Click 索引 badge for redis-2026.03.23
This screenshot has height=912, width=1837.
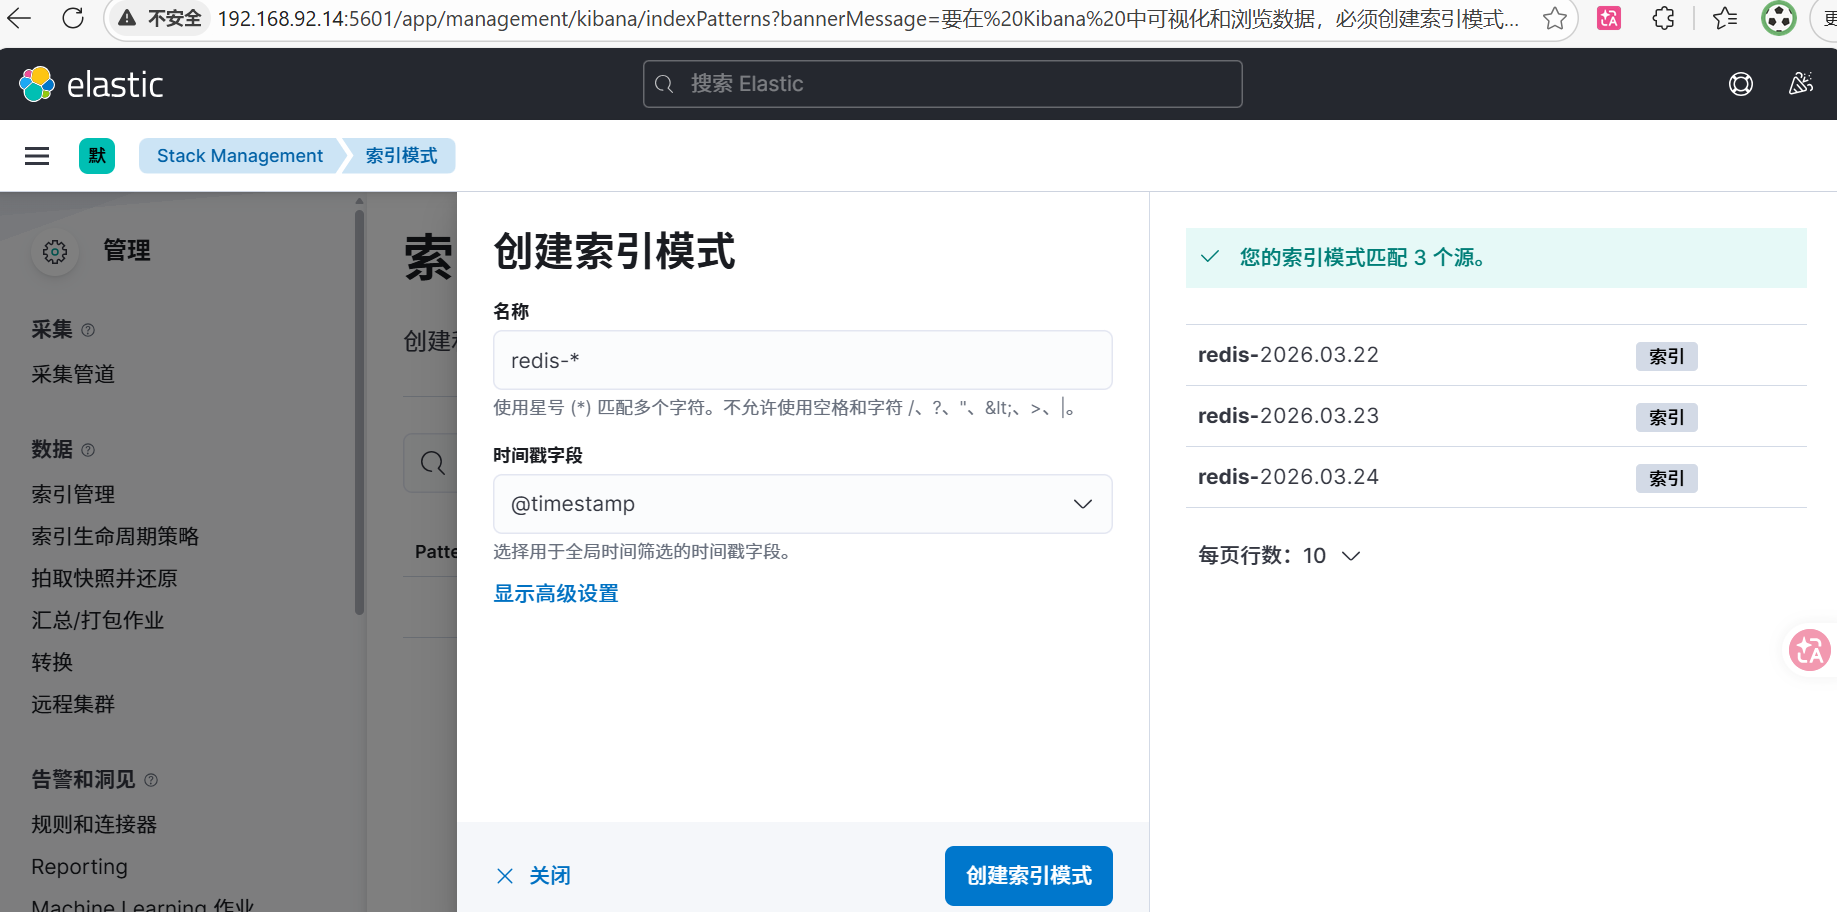pos(1666,417)
